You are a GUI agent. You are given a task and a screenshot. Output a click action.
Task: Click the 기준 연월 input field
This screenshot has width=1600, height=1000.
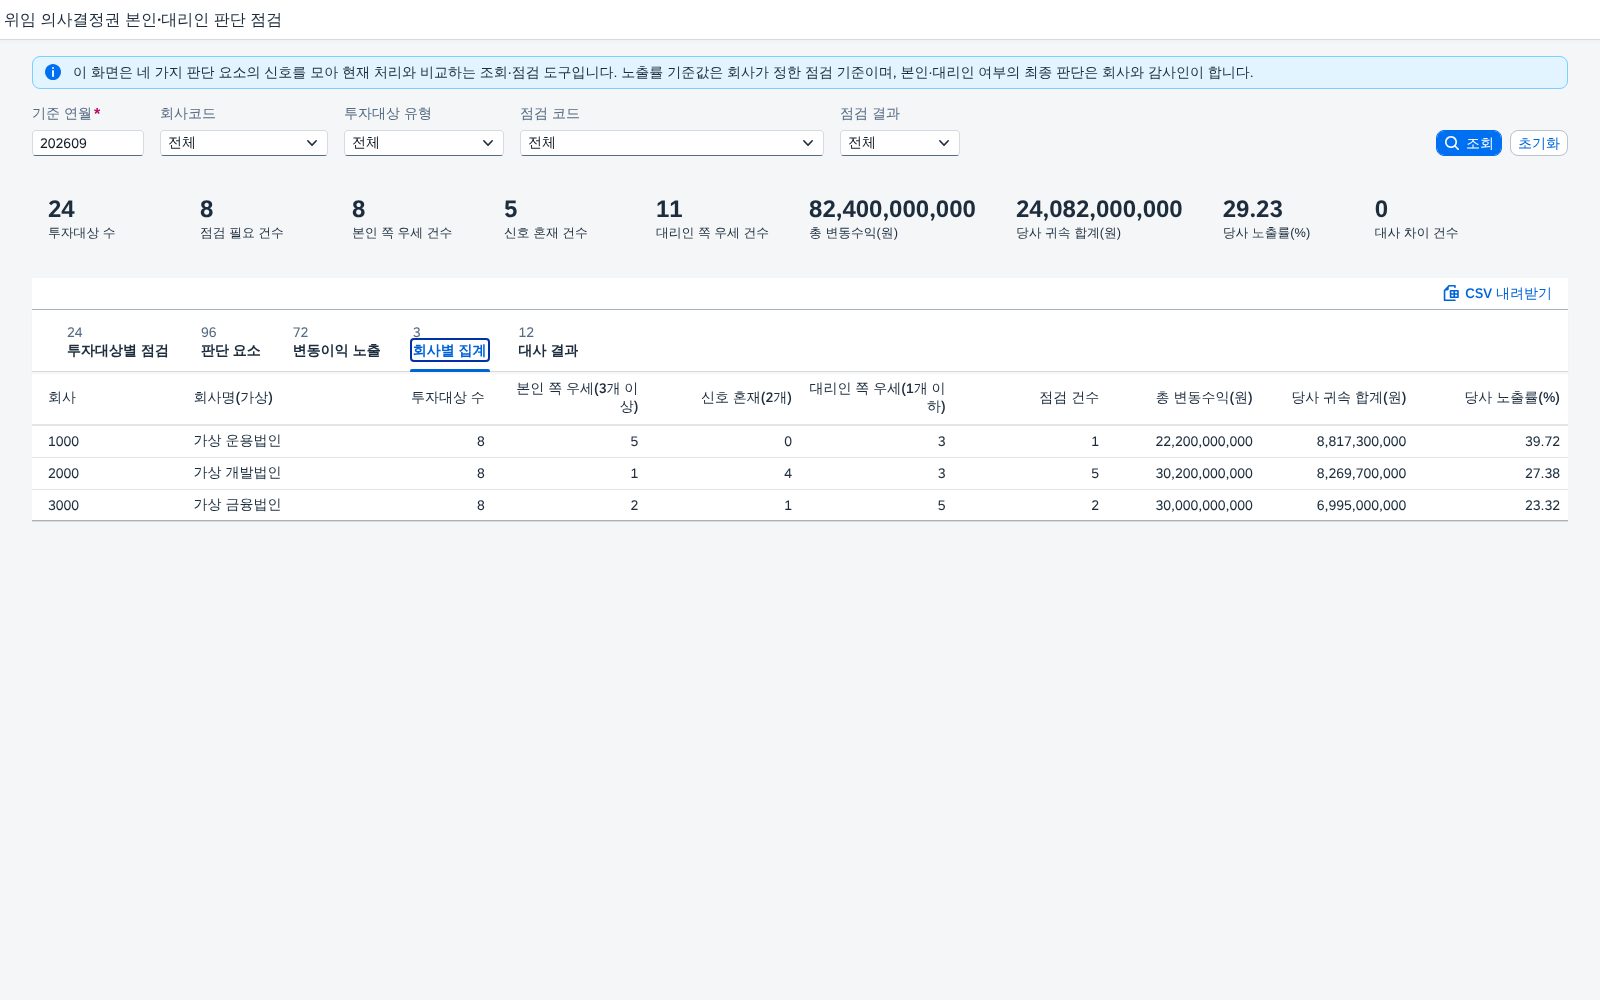click(88, 143)
